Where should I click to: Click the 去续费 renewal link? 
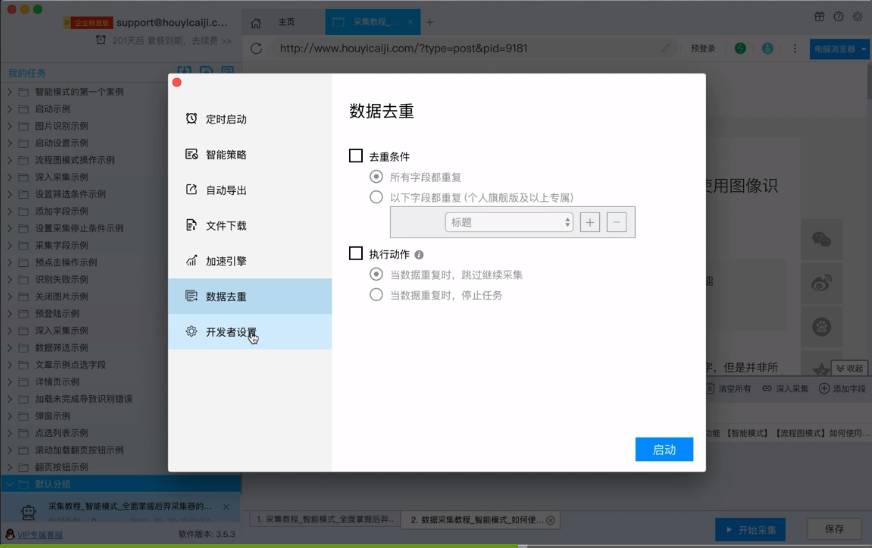click(211, 41)
